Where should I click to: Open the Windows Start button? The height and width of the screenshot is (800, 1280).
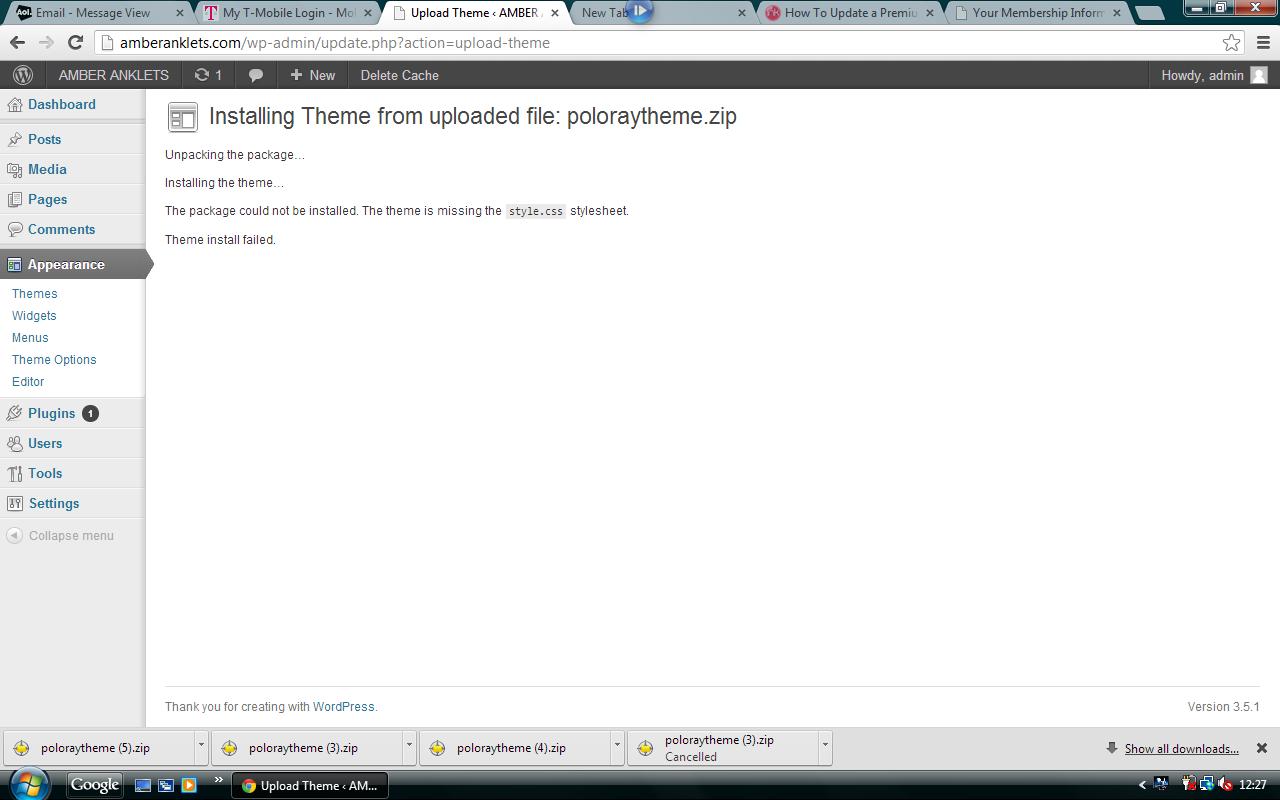(27, 784)
